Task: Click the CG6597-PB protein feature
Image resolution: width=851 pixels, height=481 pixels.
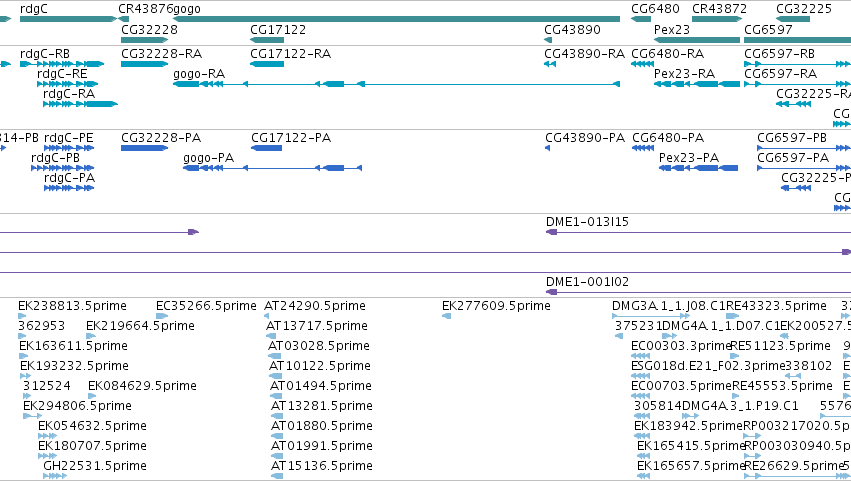Action: 804,148
